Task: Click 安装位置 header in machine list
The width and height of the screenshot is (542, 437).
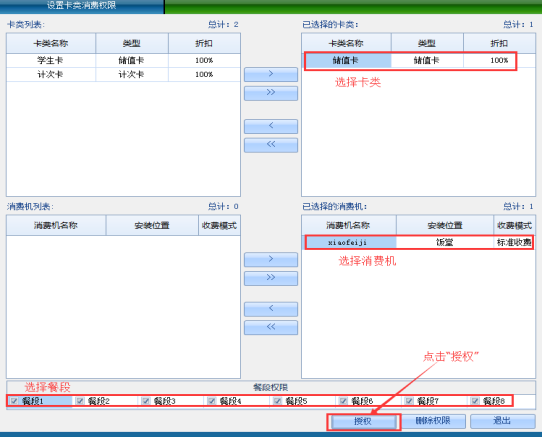Action: pyautogui.click(x=152, y=225)
